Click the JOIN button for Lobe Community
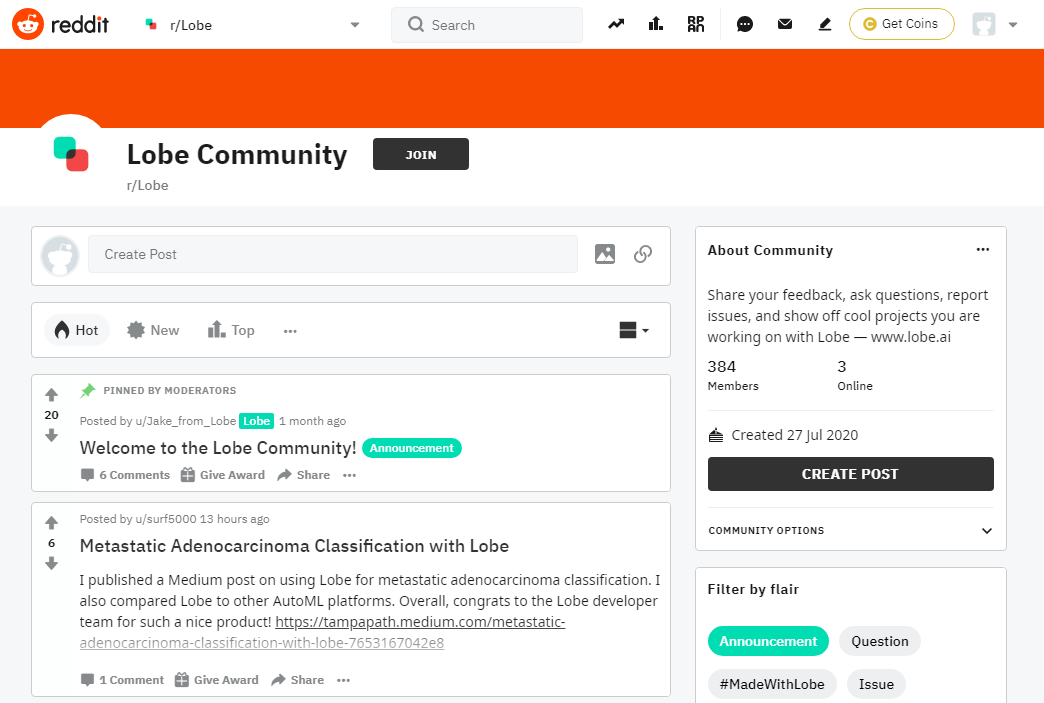This screenshot has width=1044, height=703. click(420, 154)
